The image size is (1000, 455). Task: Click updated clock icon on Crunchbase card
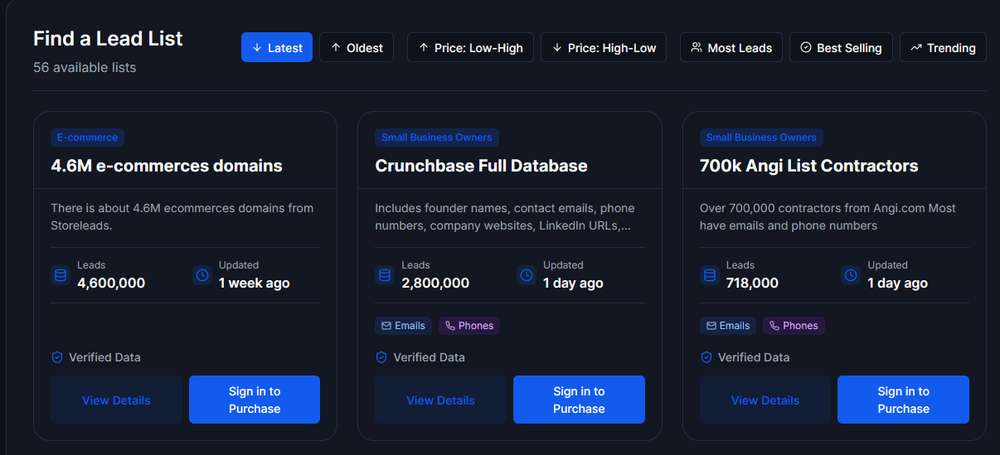pyautogui.click(x=527, y=275)
